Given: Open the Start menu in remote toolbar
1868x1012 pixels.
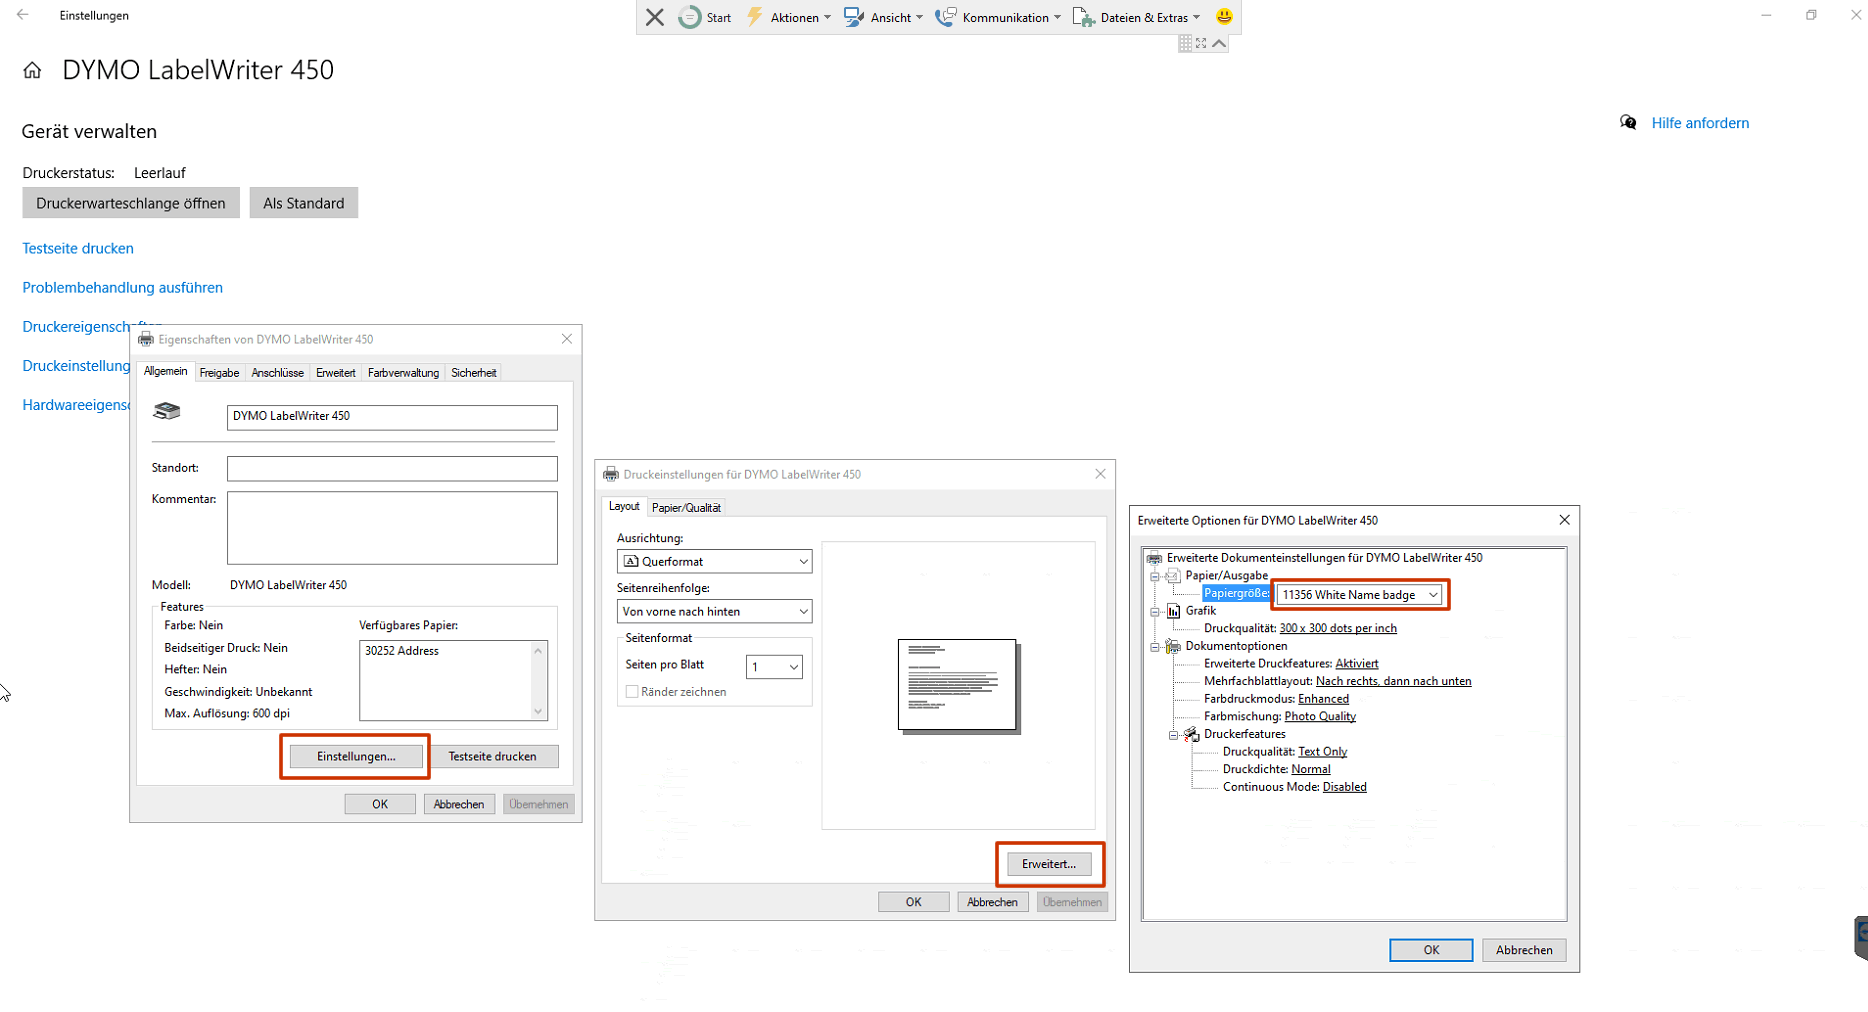Looking at the screenshot, I should pos(705,17).
